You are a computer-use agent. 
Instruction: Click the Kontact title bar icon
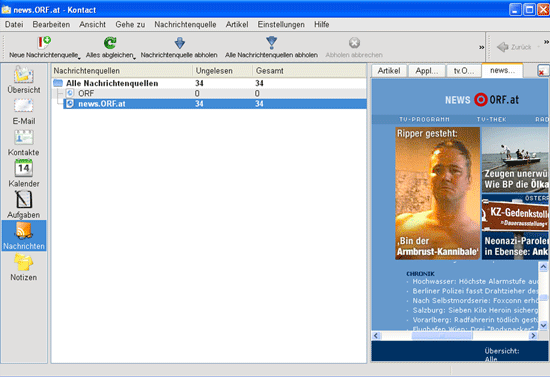[6, 9]
